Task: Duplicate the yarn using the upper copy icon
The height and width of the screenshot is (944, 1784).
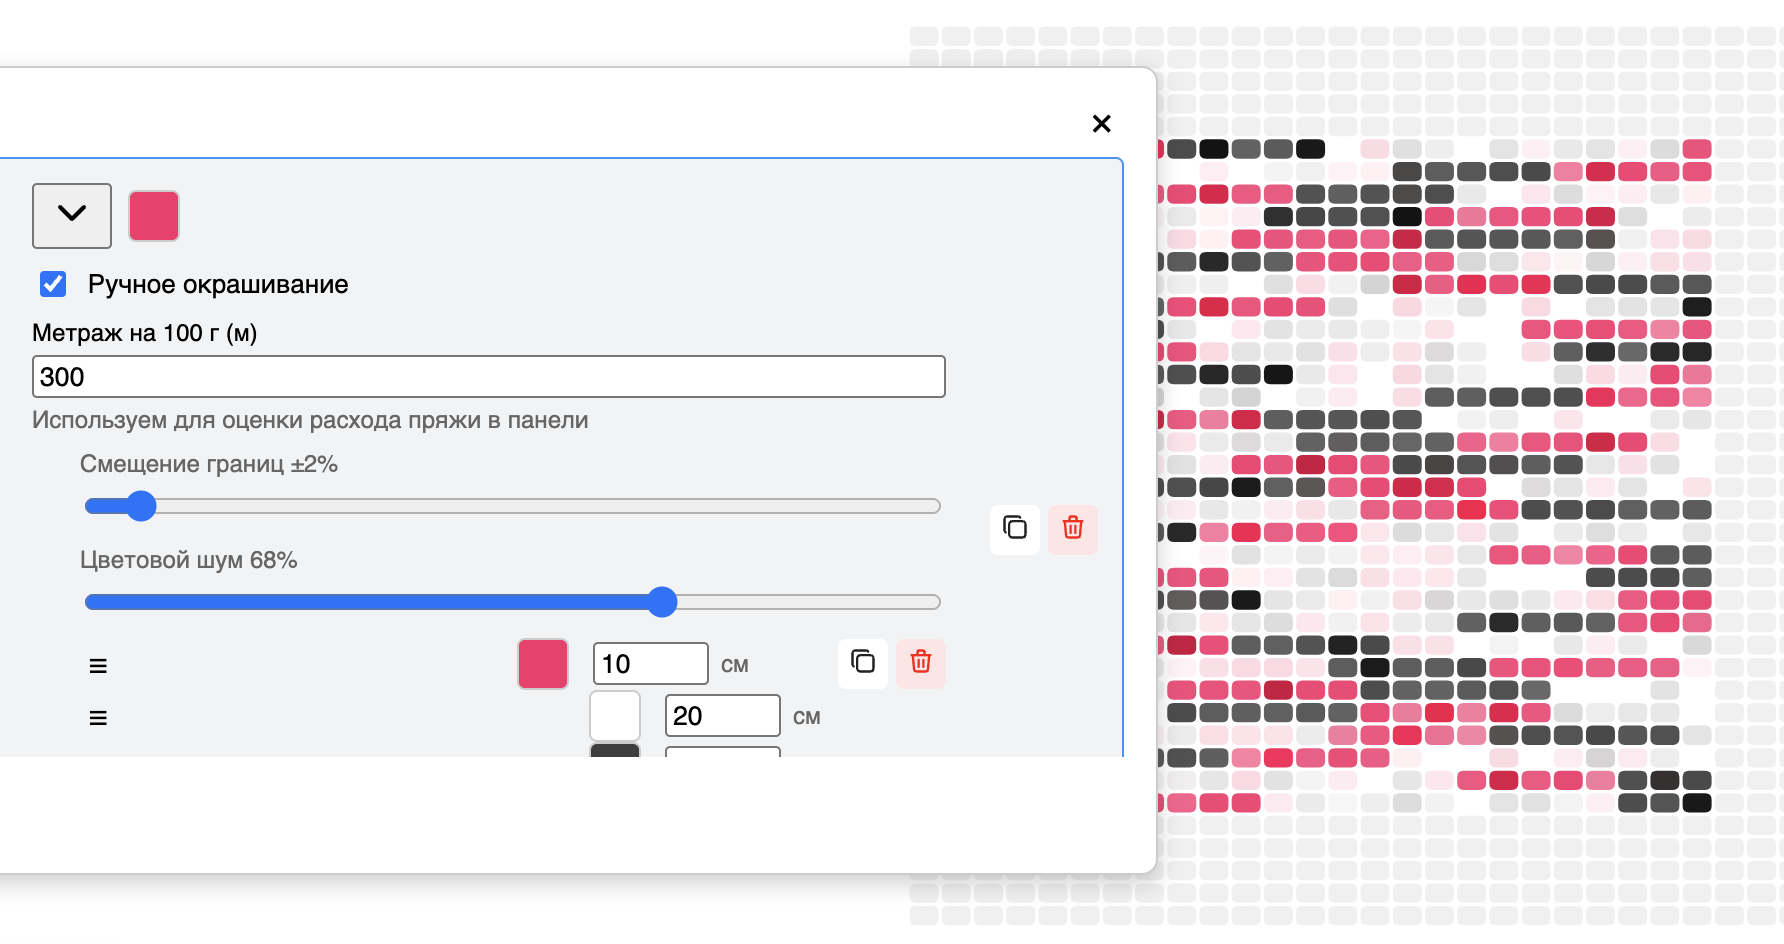Action: (x=1015, y=528)
